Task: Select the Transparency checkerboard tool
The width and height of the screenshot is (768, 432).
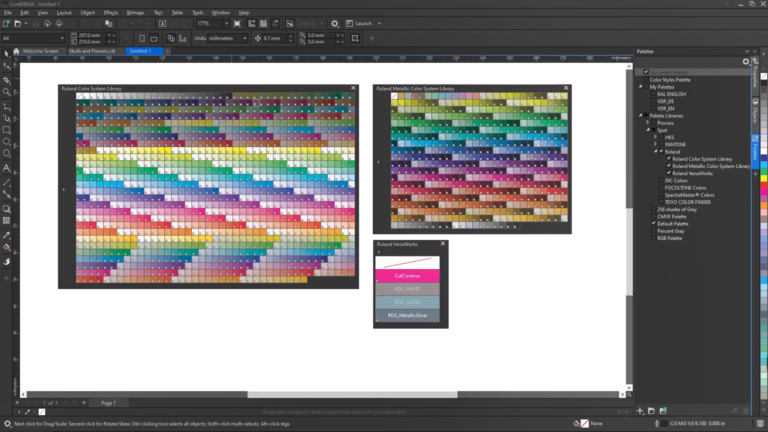Action: pos(6,221)
